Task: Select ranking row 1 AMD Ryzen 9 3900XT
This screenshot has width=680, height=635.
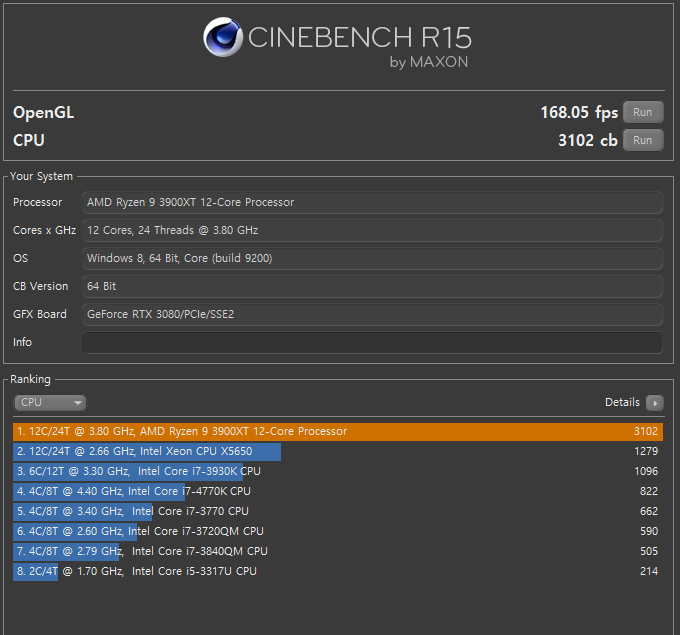Action: click(338, 432)
